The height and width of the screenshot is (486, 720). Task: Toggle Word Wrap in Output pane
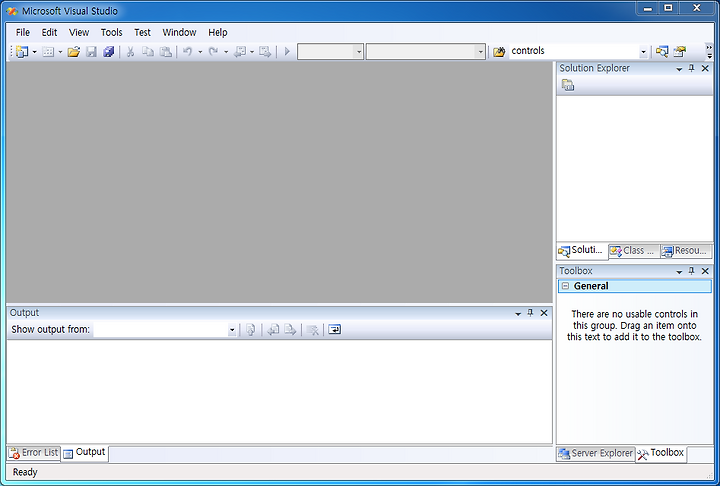pyautogui.click(x=335, y=329)
